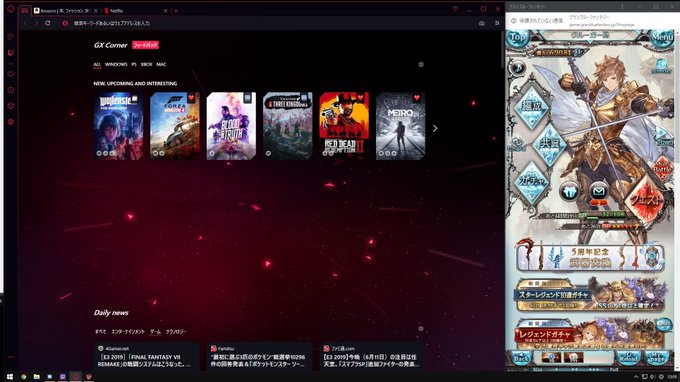680x382 pixels.
Task: Close the Netflix tab
Action: [165, 10]
